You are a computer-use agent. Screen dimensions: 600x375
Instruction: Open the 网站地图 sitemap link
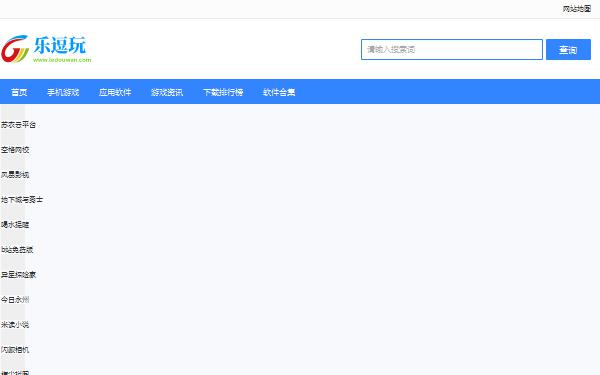pos(576,9)
